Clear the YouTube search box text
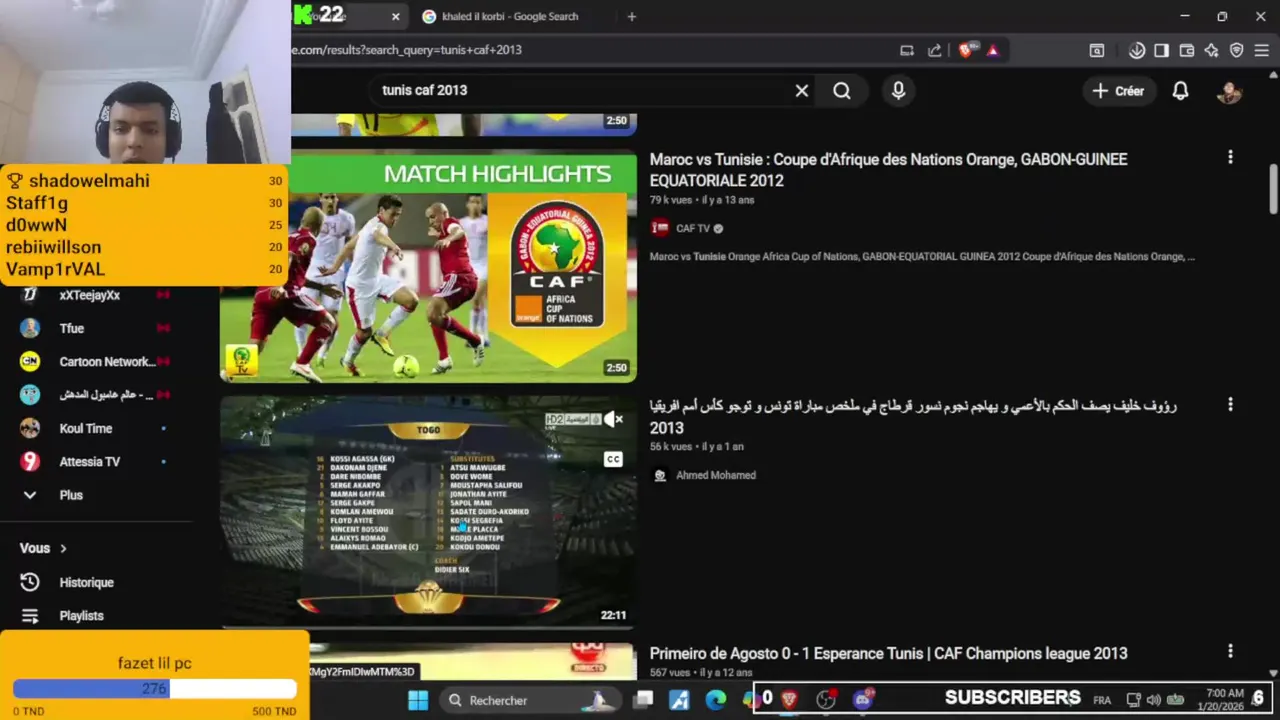 tap(801, 91)
